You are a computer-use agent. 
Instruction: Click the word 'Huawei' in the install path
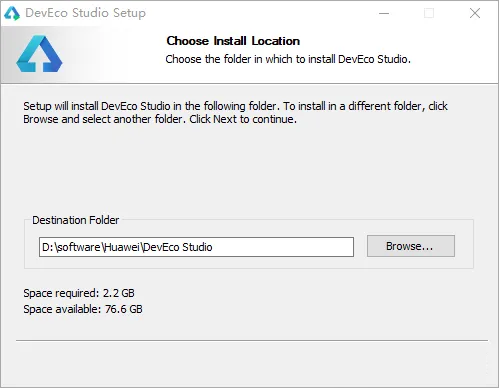point(122,247)
